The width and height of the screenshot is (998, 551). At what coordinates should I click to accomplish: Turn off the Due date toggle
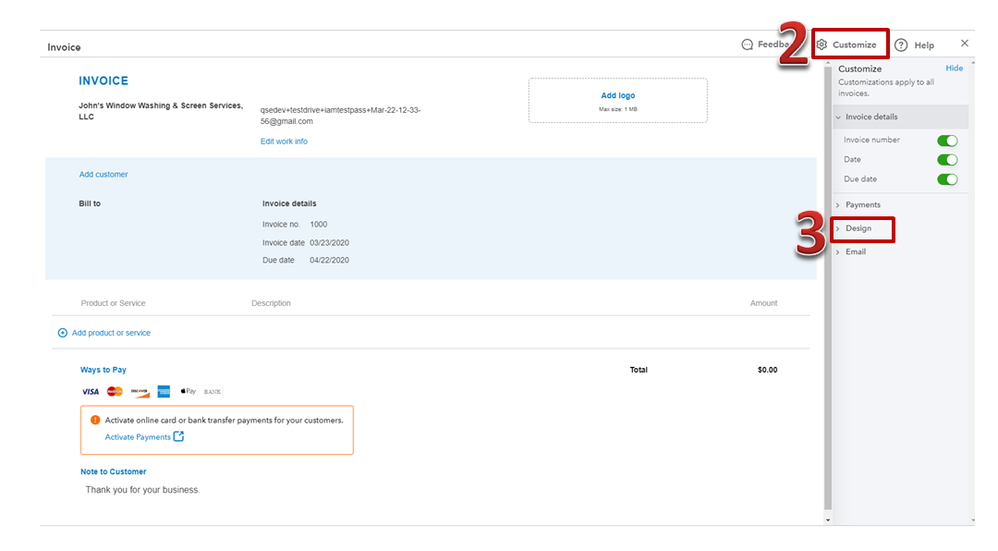947,180
